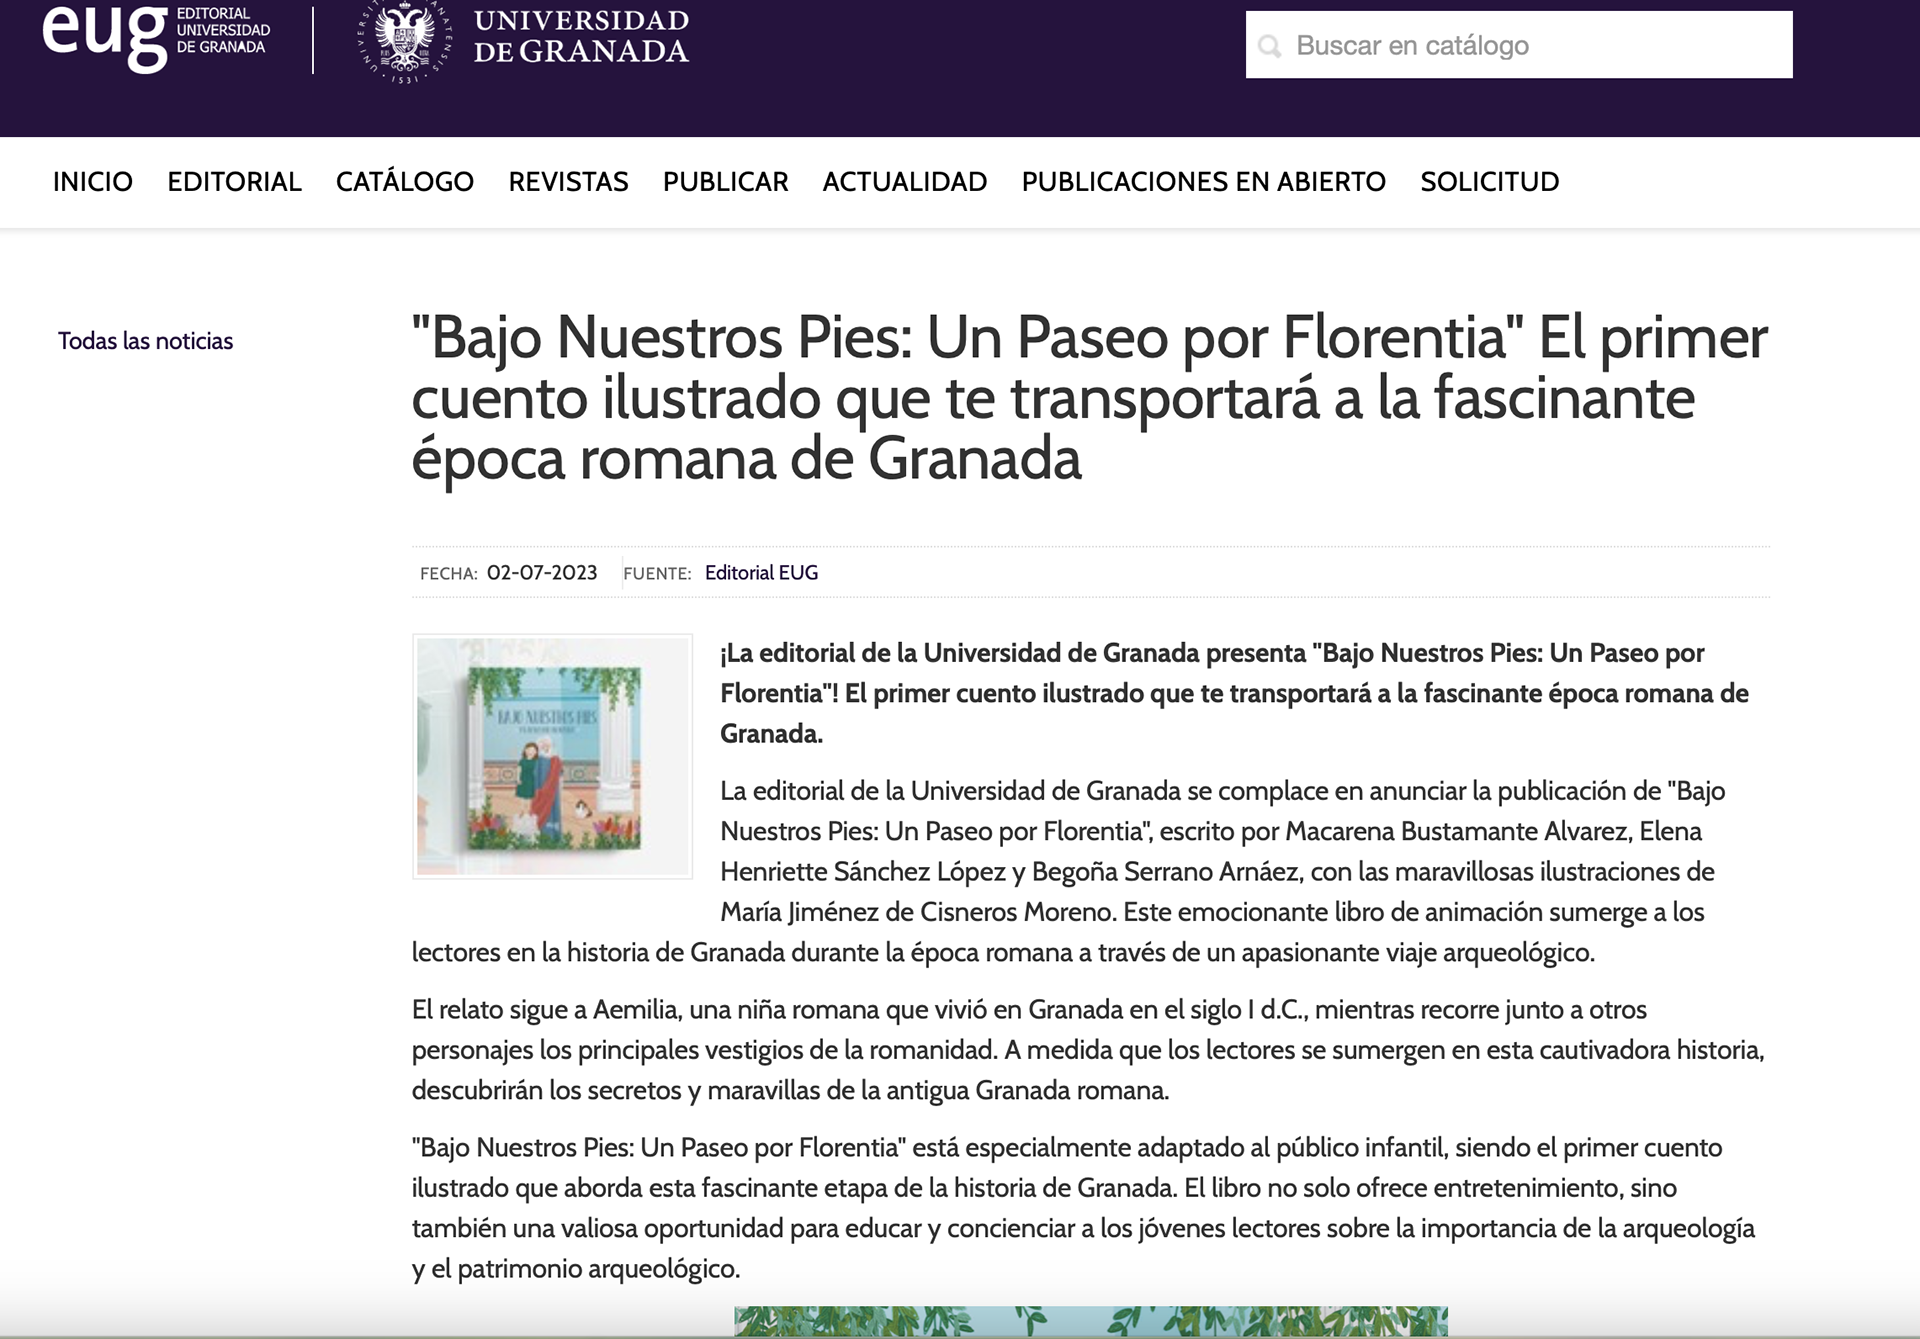Open the book cover thumbnail image
Viewport: 1920px width, 1339px height.
click(x=553, y=756)
